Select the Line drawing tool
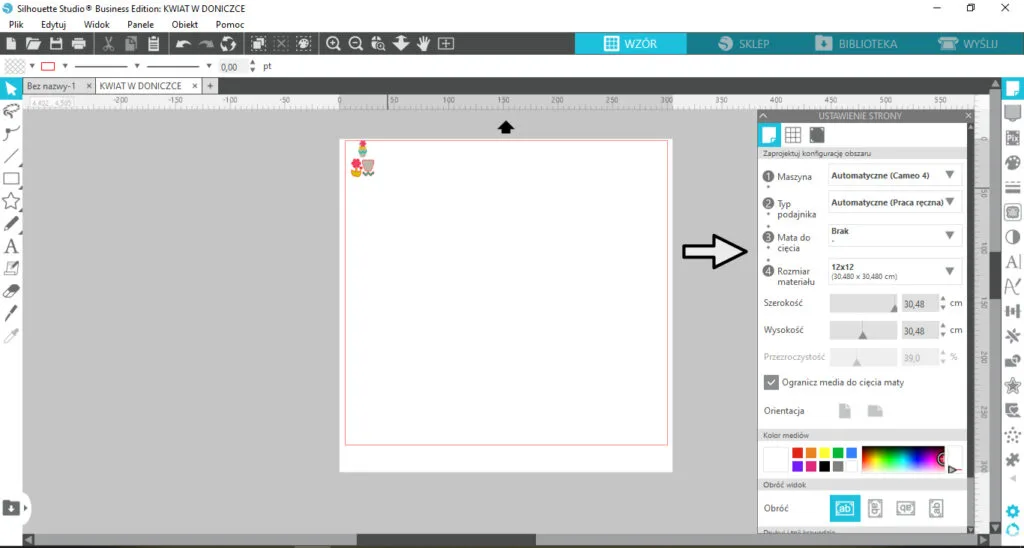Viewport: 1024px width, 548px height. (11, 155)
